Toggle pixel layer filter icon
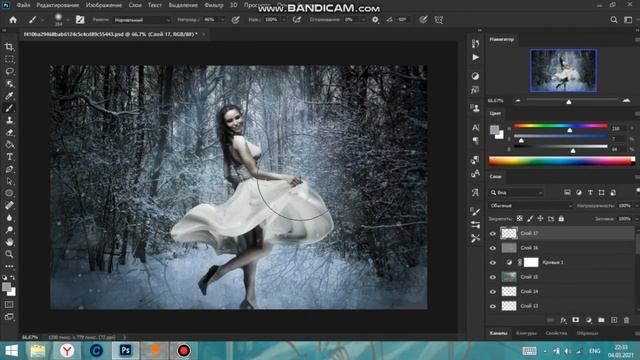Viewport: 640px width, 360px height. [567, 192]
